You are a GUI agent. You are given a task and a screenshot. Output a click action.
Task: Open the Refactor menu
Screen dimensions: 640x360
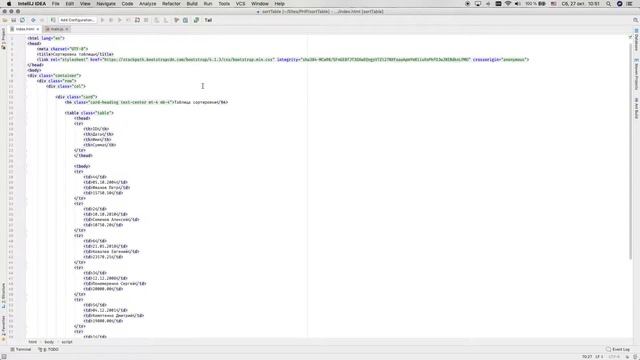point(171,4)
